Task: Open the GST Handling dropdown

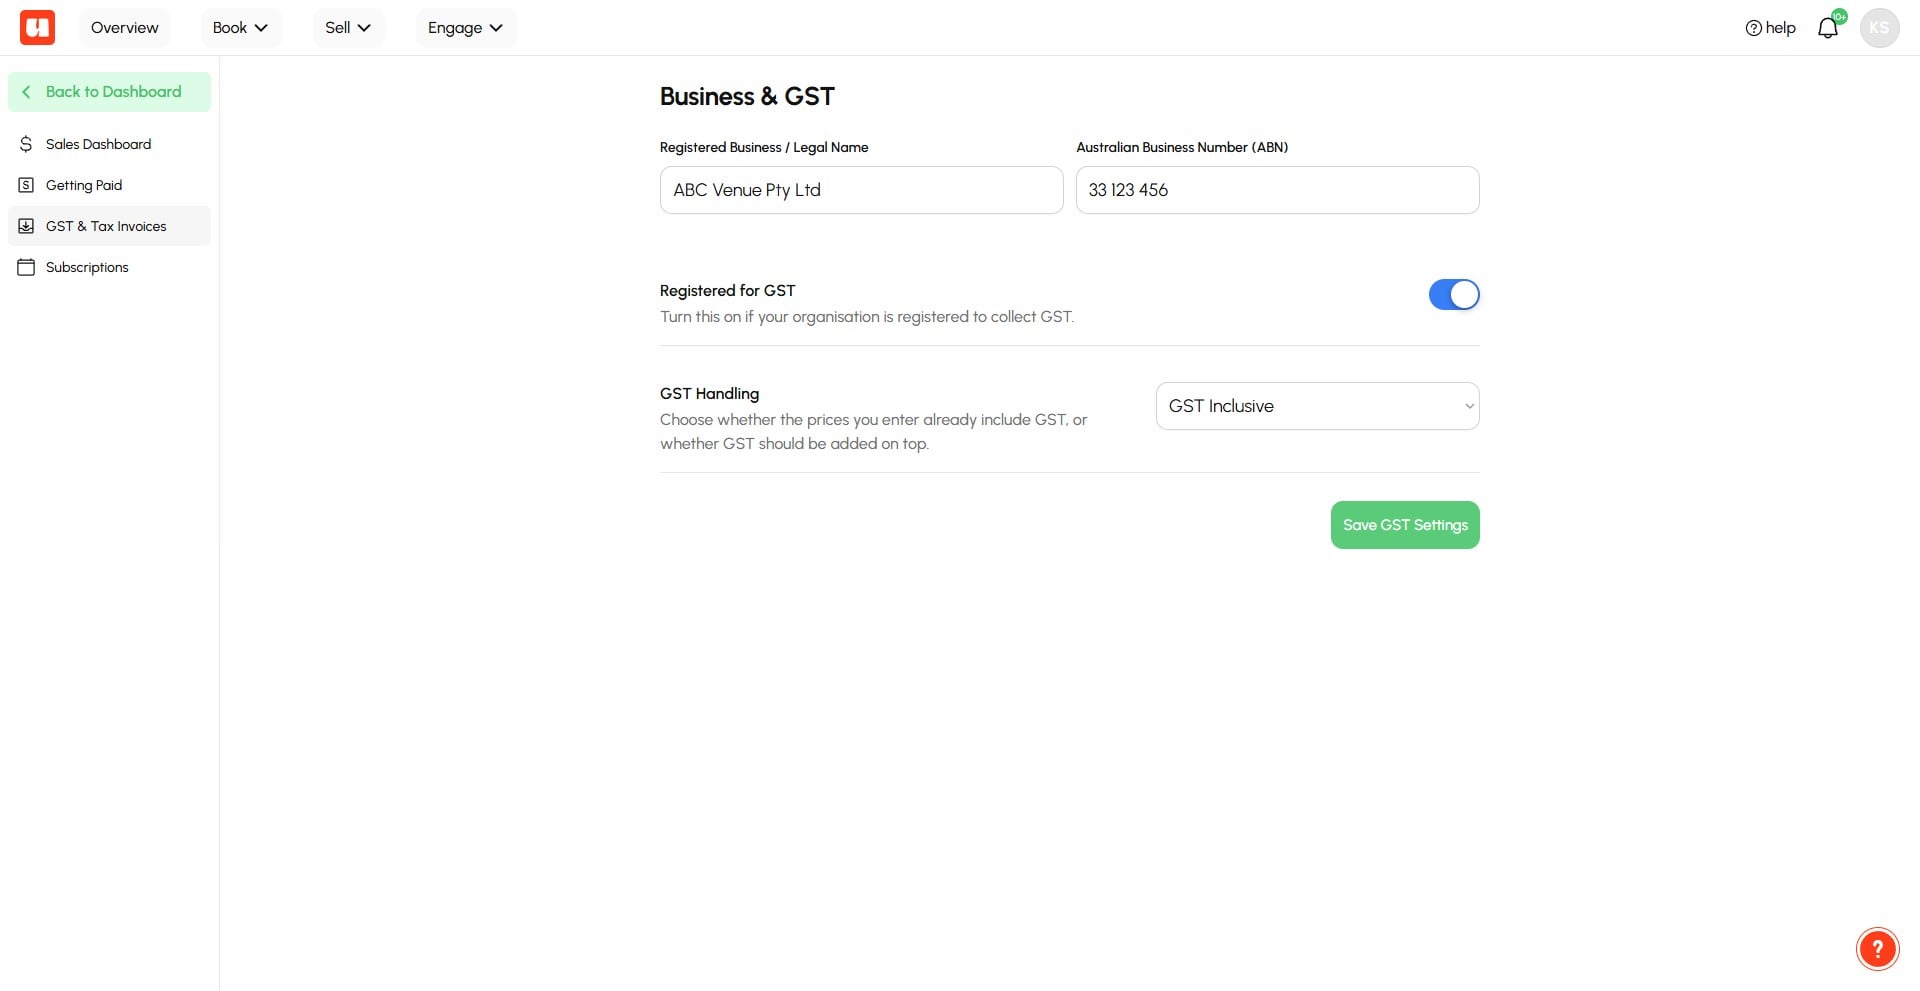Action: tap(1317, 406)
